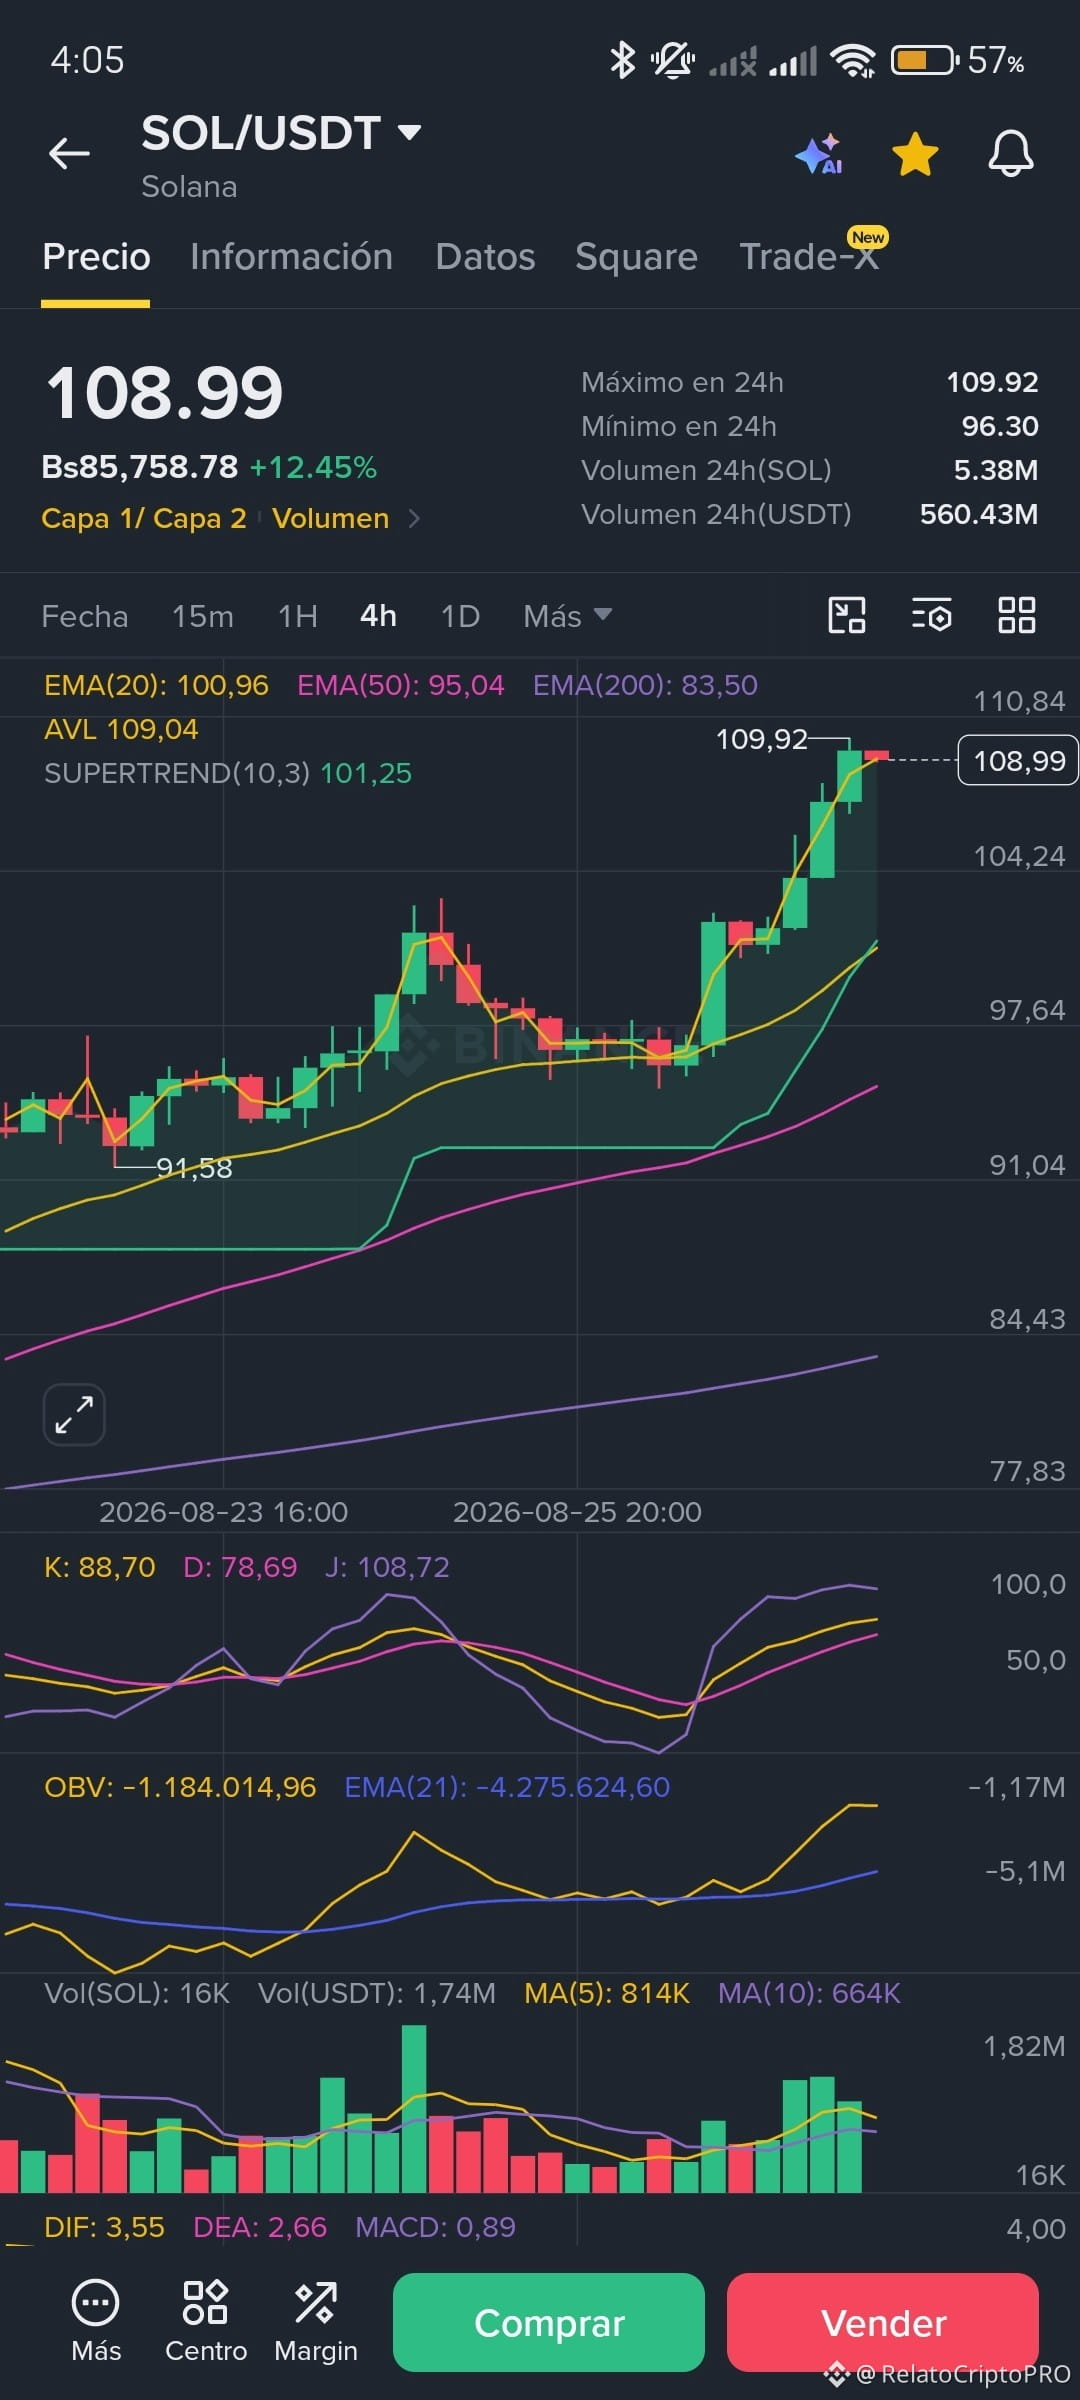Viewport: 1080px width, 2400px height.
Task: Tap the Volumen 24h(USDT) value 560.43M
Action: coord(979,514)
